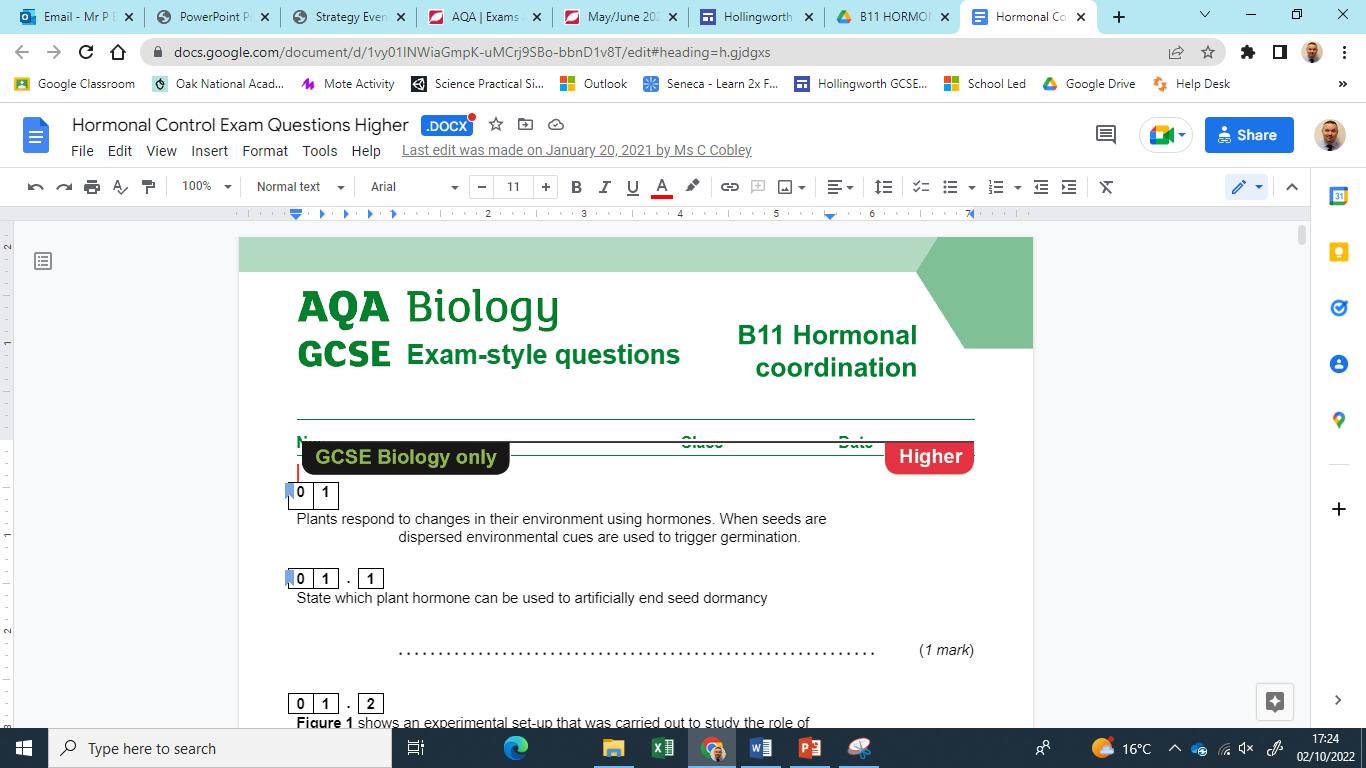The image size is (1366, 768).
Task: Toggle bold formatting
Action: (576, 187)
